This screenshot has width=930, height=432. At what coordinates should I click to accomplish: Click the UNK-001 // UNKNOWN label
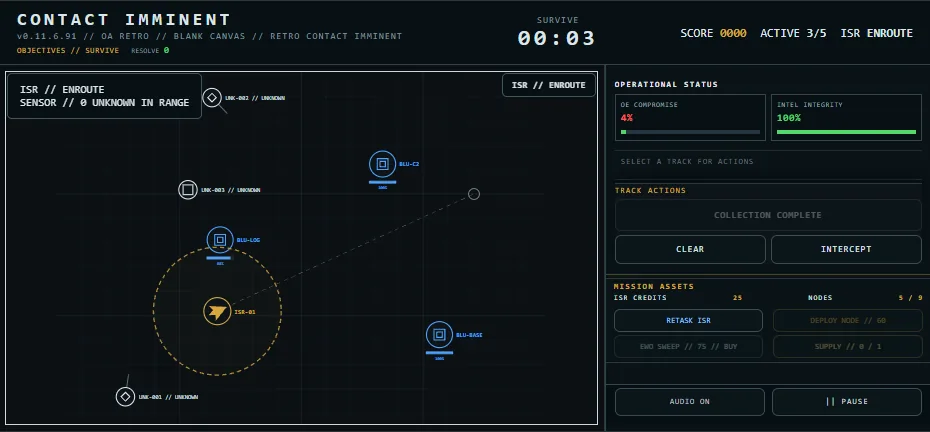pyautogui.click(x=168, y=397)
